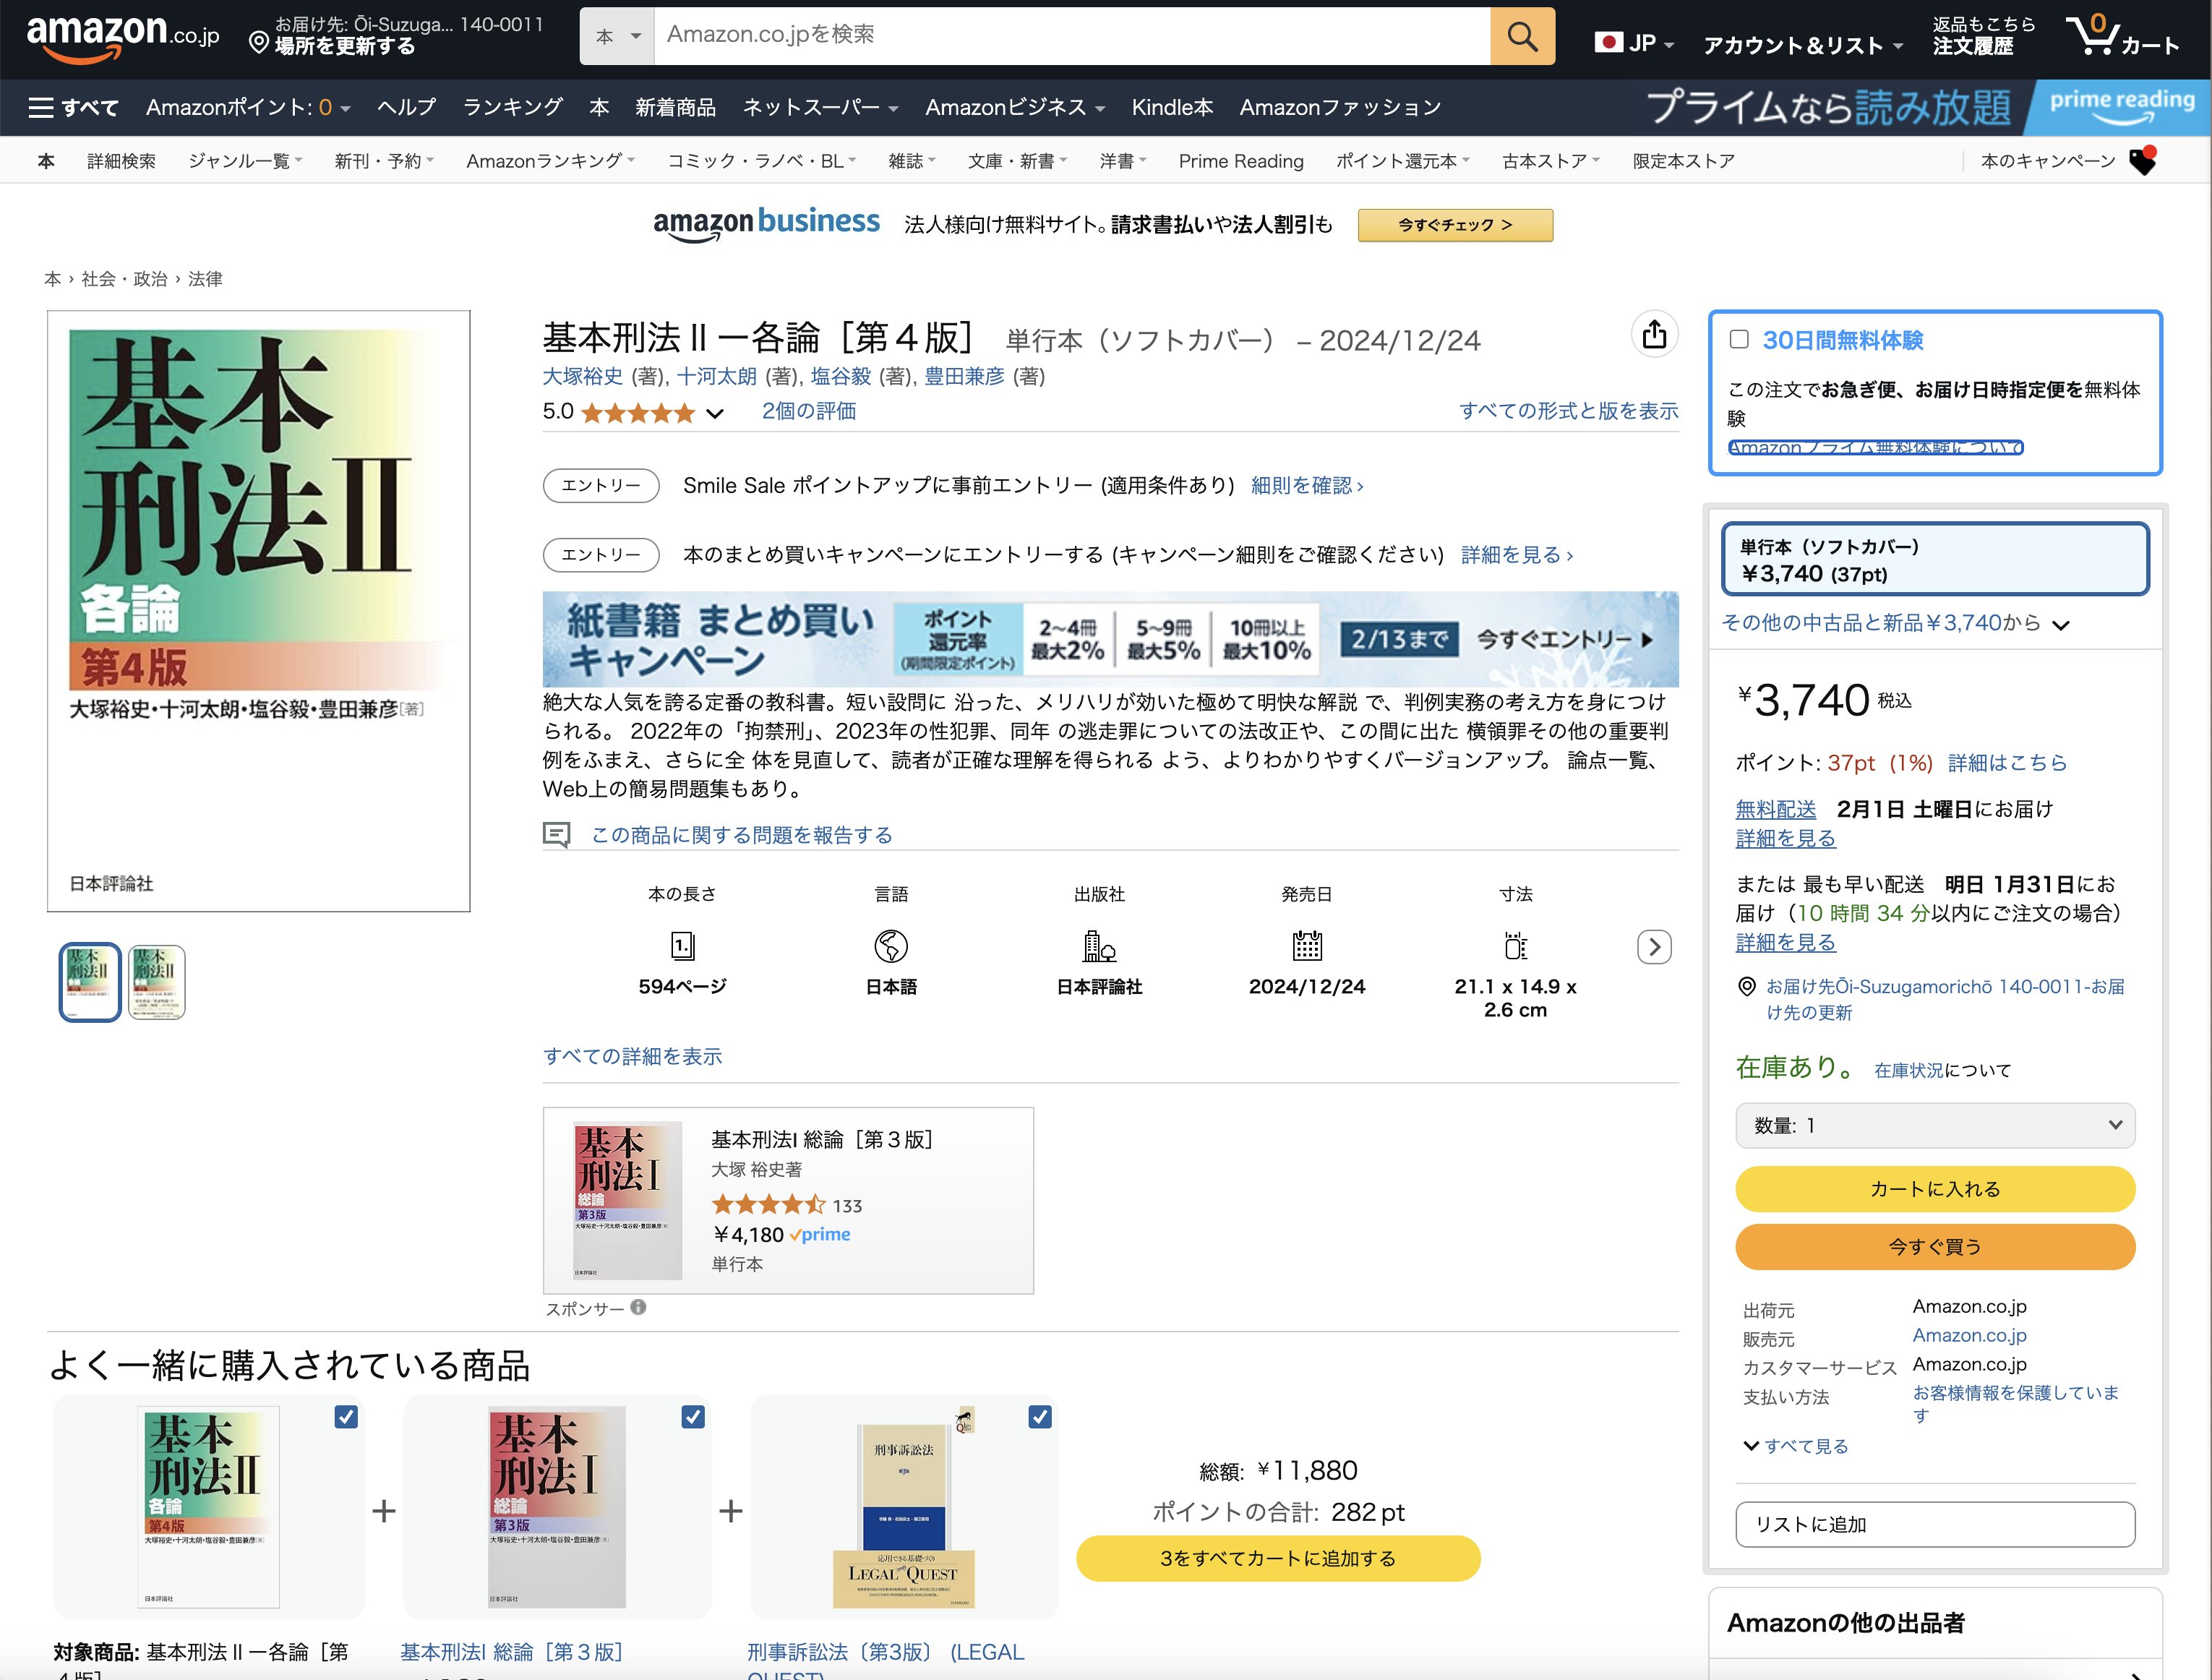Open the Kindle本 menu item
The image size is (2212, 1680).
pos(1172,107)
